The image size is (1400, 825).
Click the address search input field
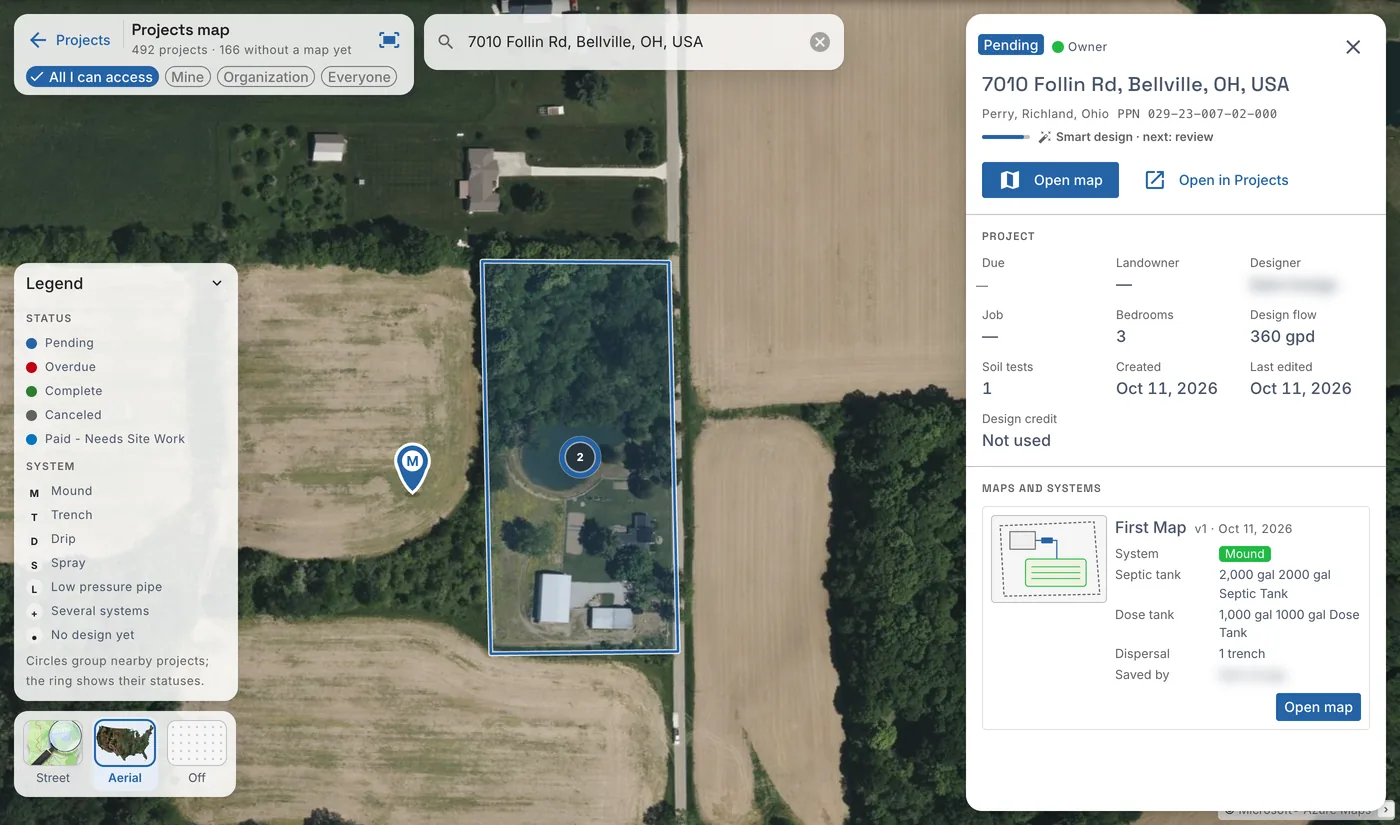634,42
